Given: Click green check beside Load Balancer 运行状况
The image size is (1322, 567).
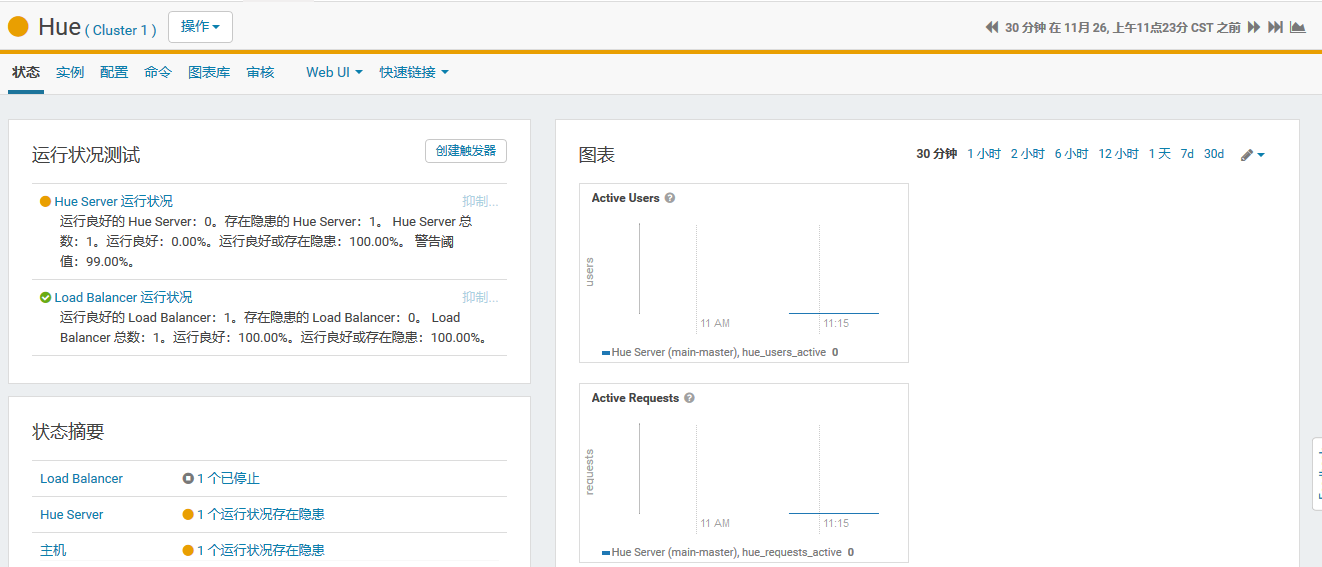Looking at the screenshot, I should pyautogui.click(x=45, y=297).
